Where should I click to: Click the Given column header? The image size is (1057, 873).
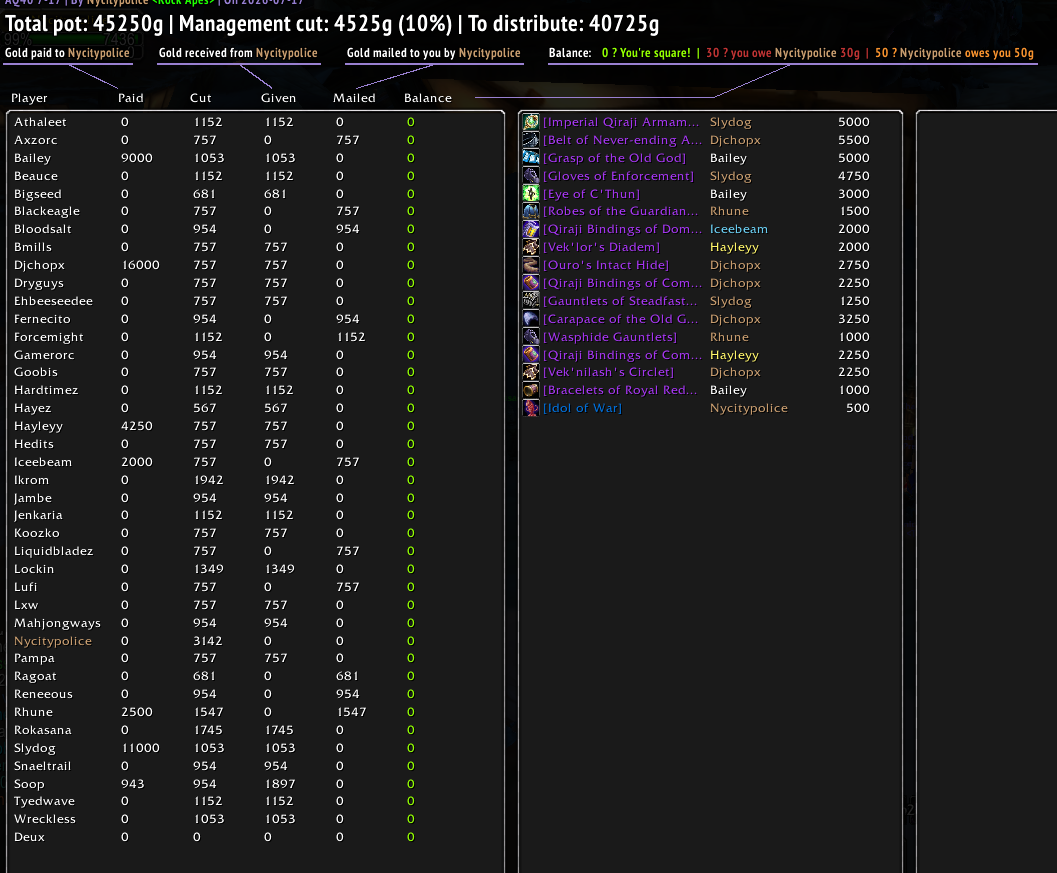(278, 98)
